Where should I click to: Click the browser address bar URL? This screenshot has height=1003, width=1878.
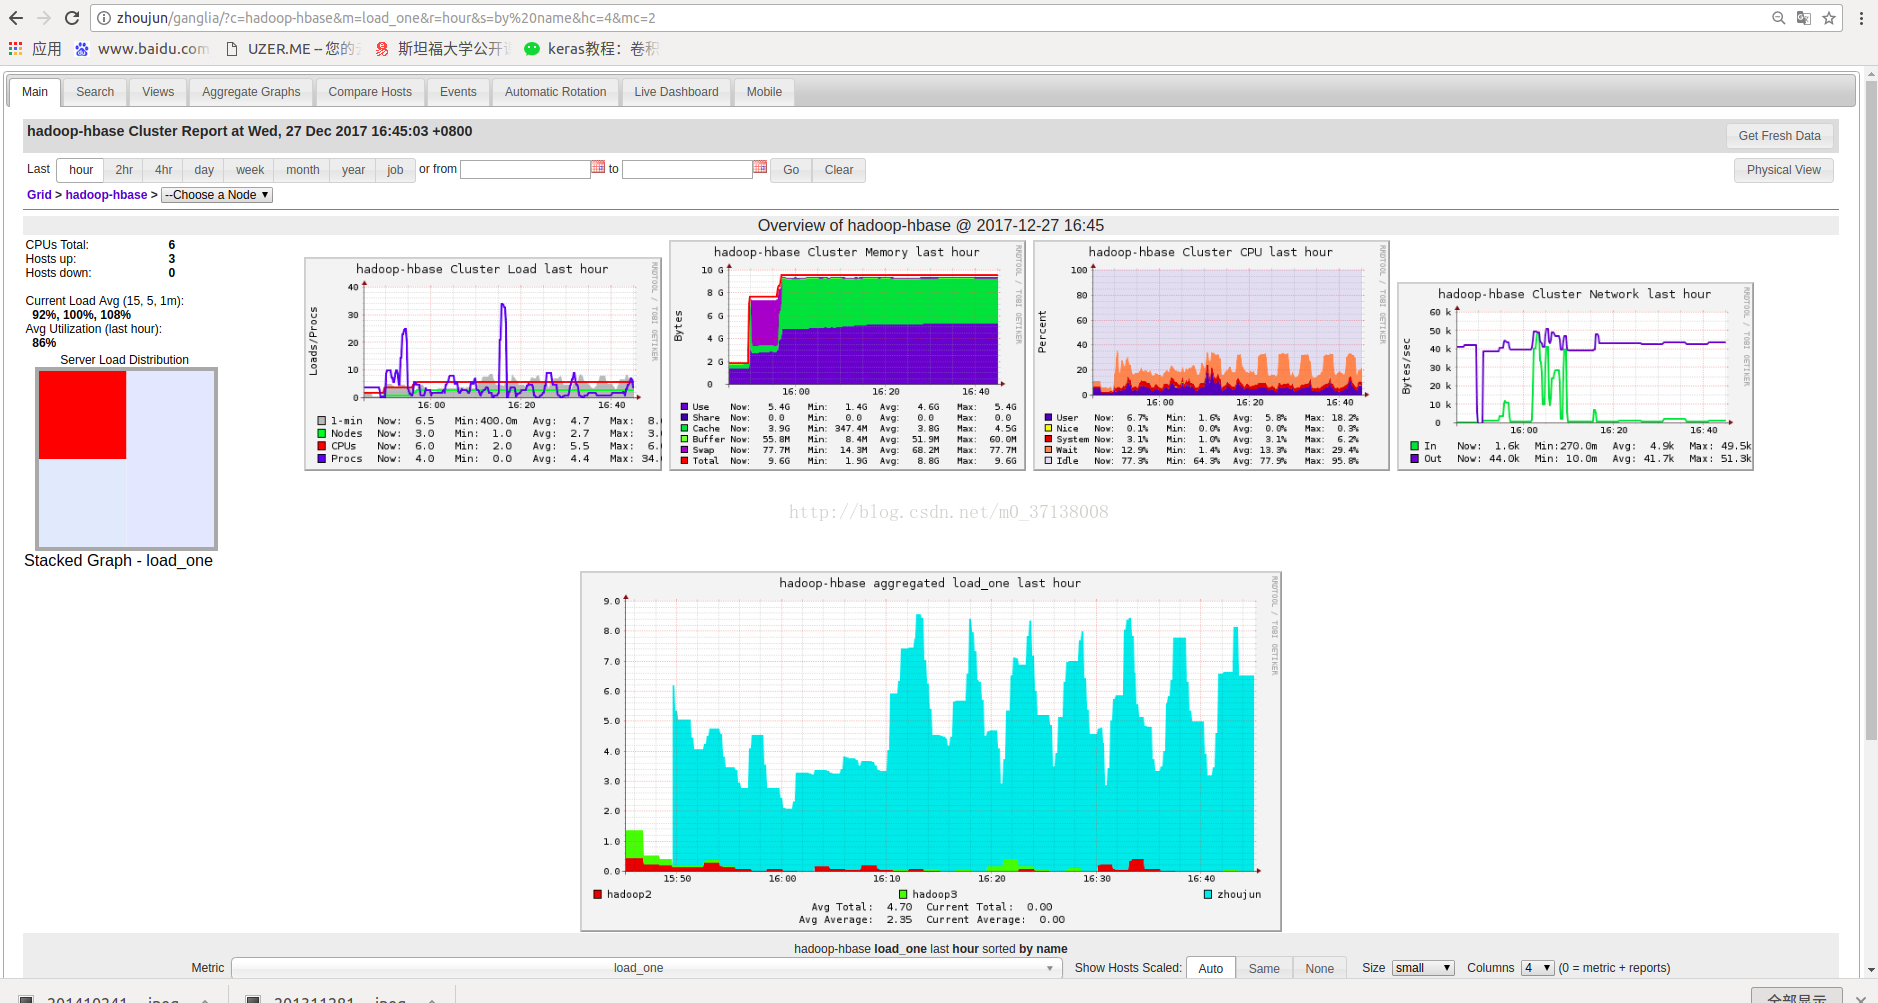click(x=386, y=18)
